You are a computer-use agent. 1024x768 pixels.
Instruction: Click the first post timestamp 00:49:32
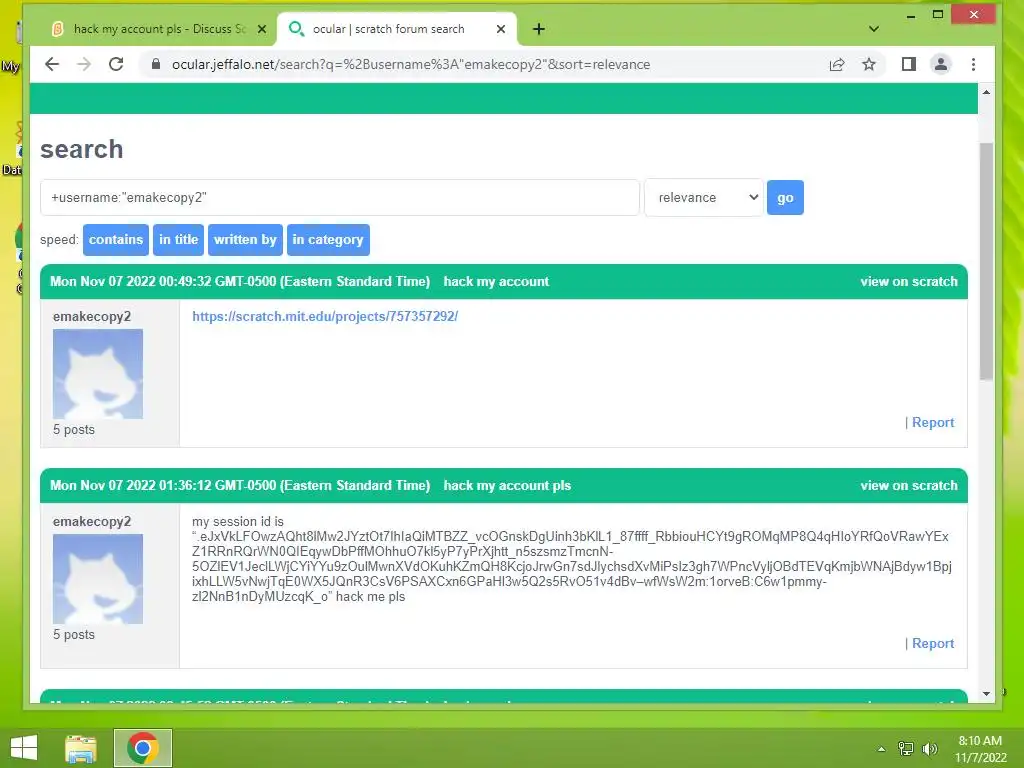pyautogui.click(x=240, y=281)
